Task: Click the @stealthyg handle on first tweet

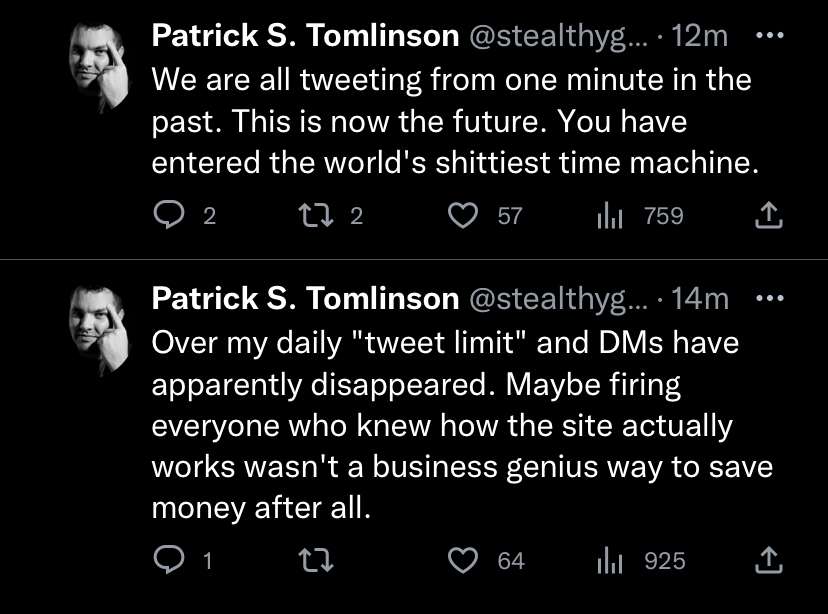Action: click(558, 36)
